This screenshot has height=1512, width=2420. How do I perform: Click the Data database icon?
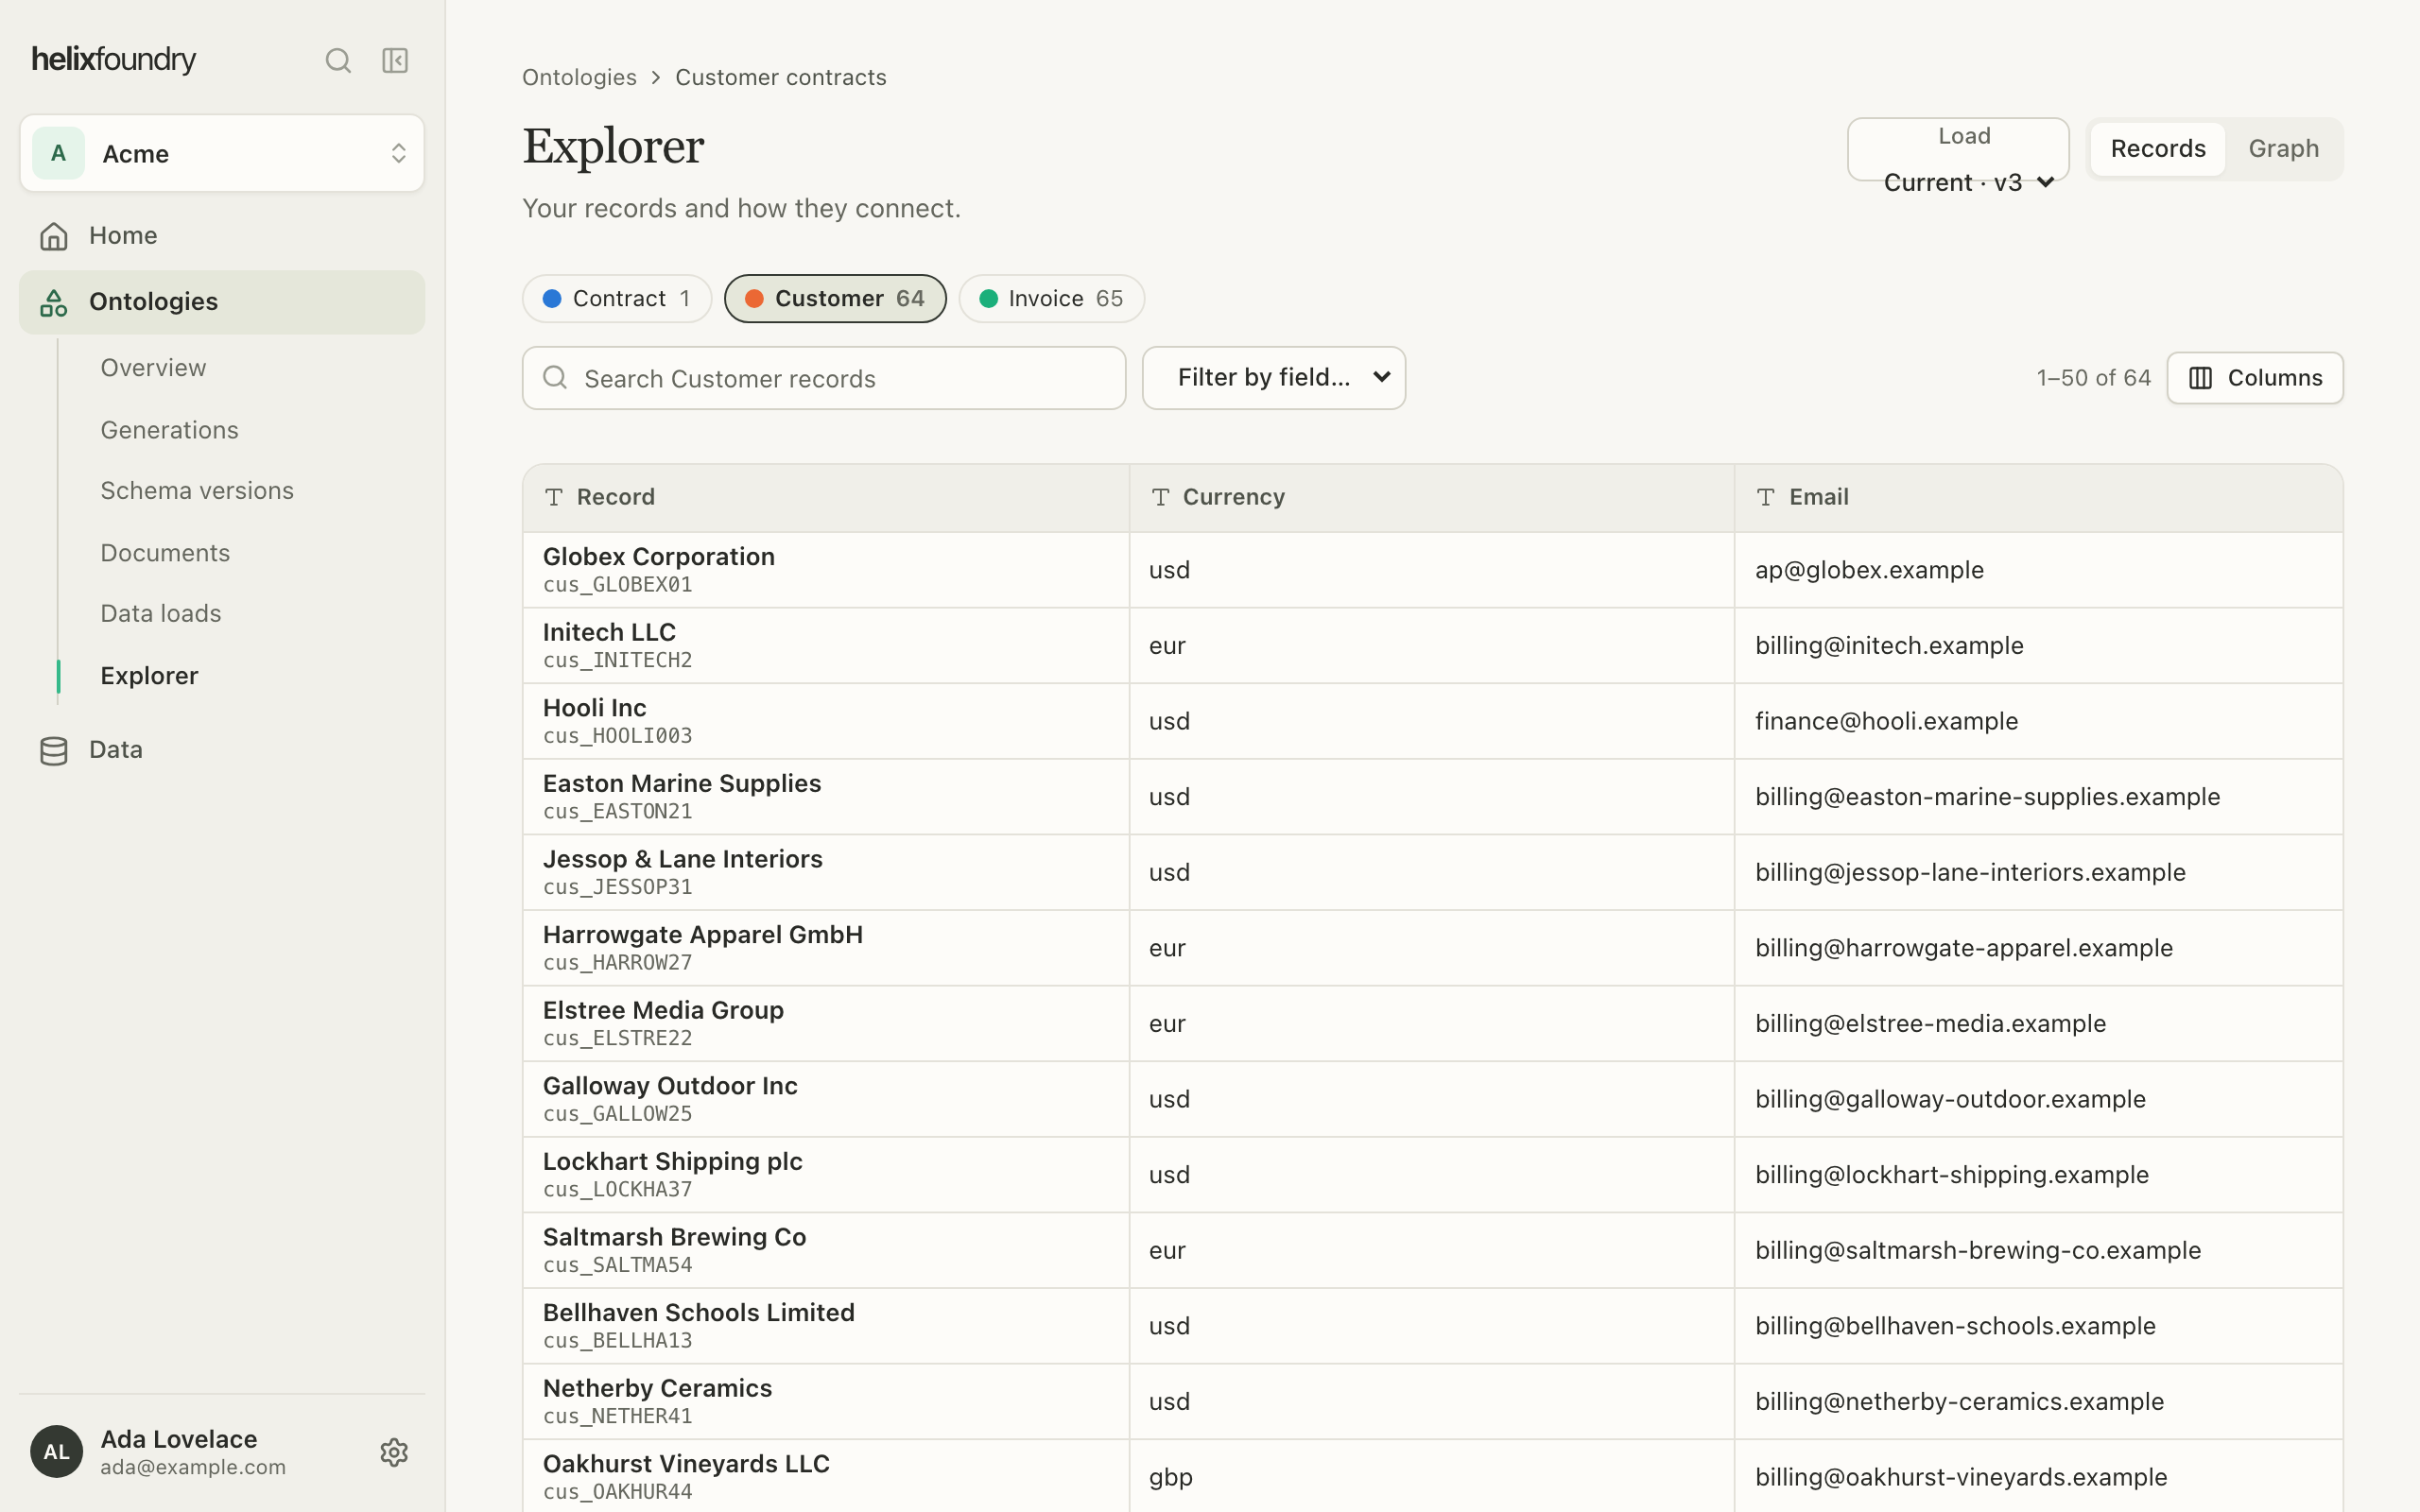pos(54,750)
